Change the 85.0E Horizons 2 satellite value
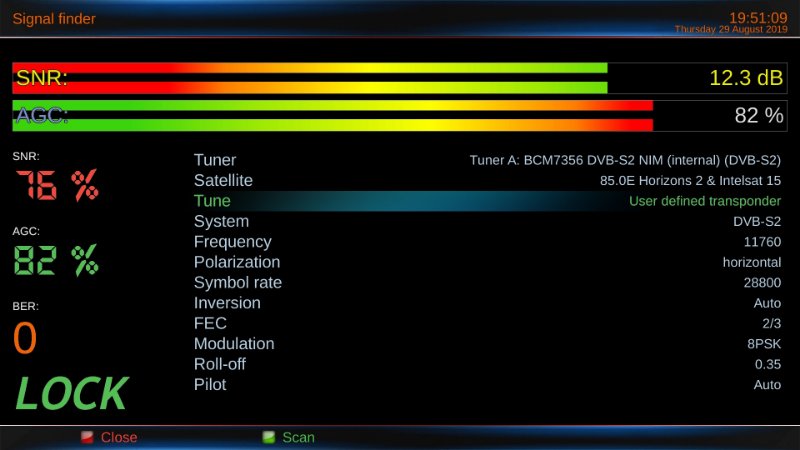The image size is (800, 450). click(690, 181)
